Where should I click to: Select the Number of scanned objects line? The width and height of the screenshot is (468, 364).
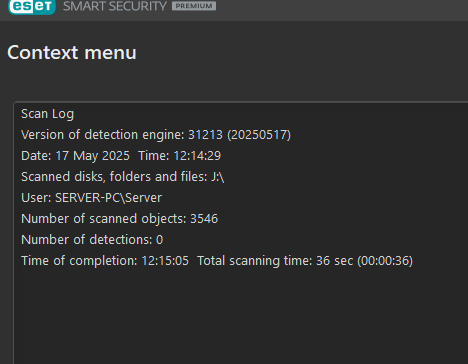click(119, 219)
